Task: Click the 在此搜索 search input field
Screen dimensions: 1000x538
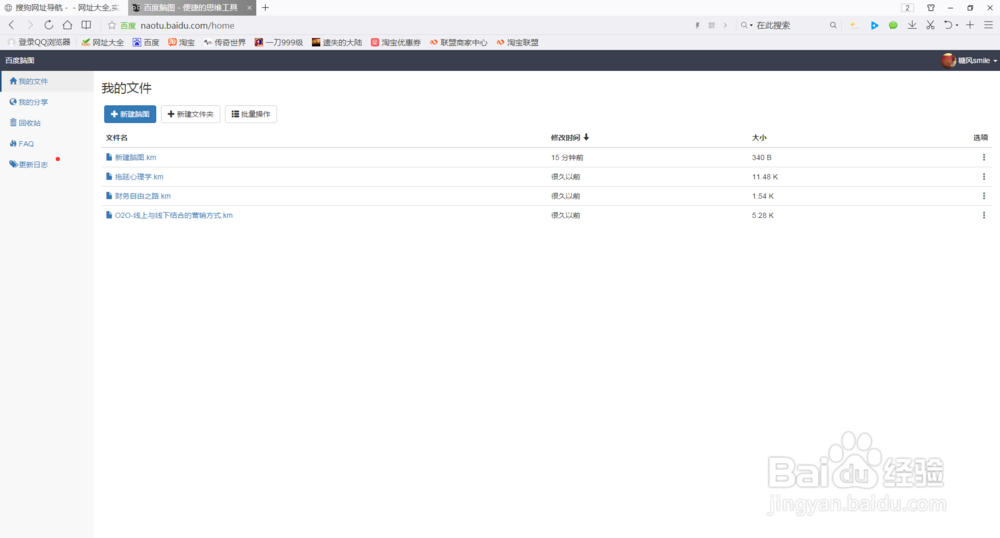Action: click(791, 25)
